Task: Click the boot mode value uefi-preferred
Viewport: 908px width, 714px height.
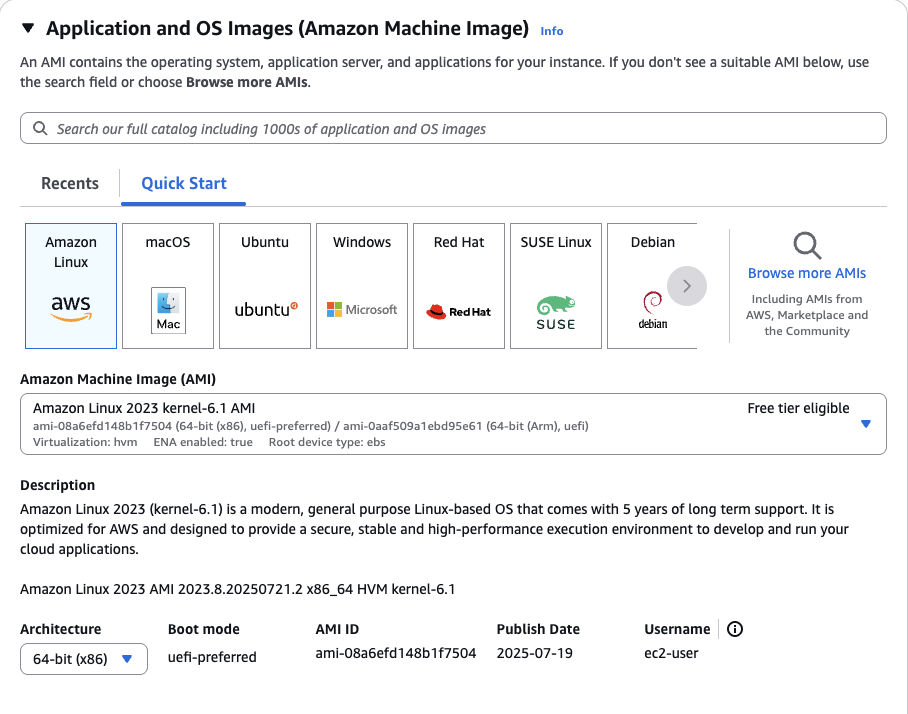Action: (212, 657)
